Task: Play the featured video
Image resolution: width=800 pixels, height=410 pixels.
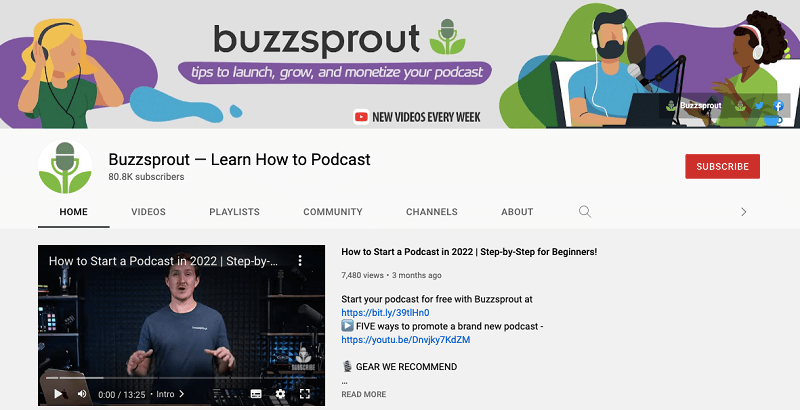Action: (x=58, y=394)
